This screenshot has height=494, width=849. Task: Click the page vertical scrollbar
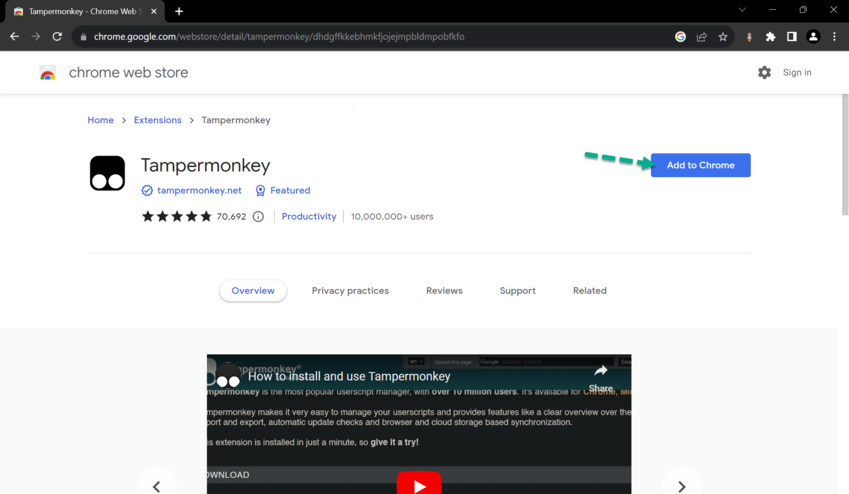pos(845,155)
